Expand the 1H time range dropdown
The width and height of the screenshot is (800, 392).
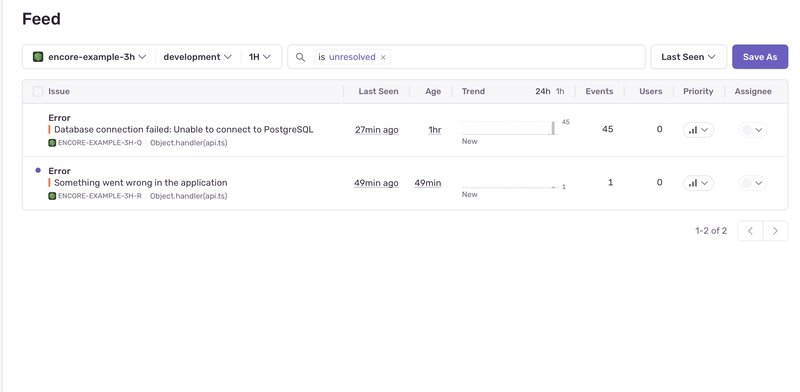[260, 57]
